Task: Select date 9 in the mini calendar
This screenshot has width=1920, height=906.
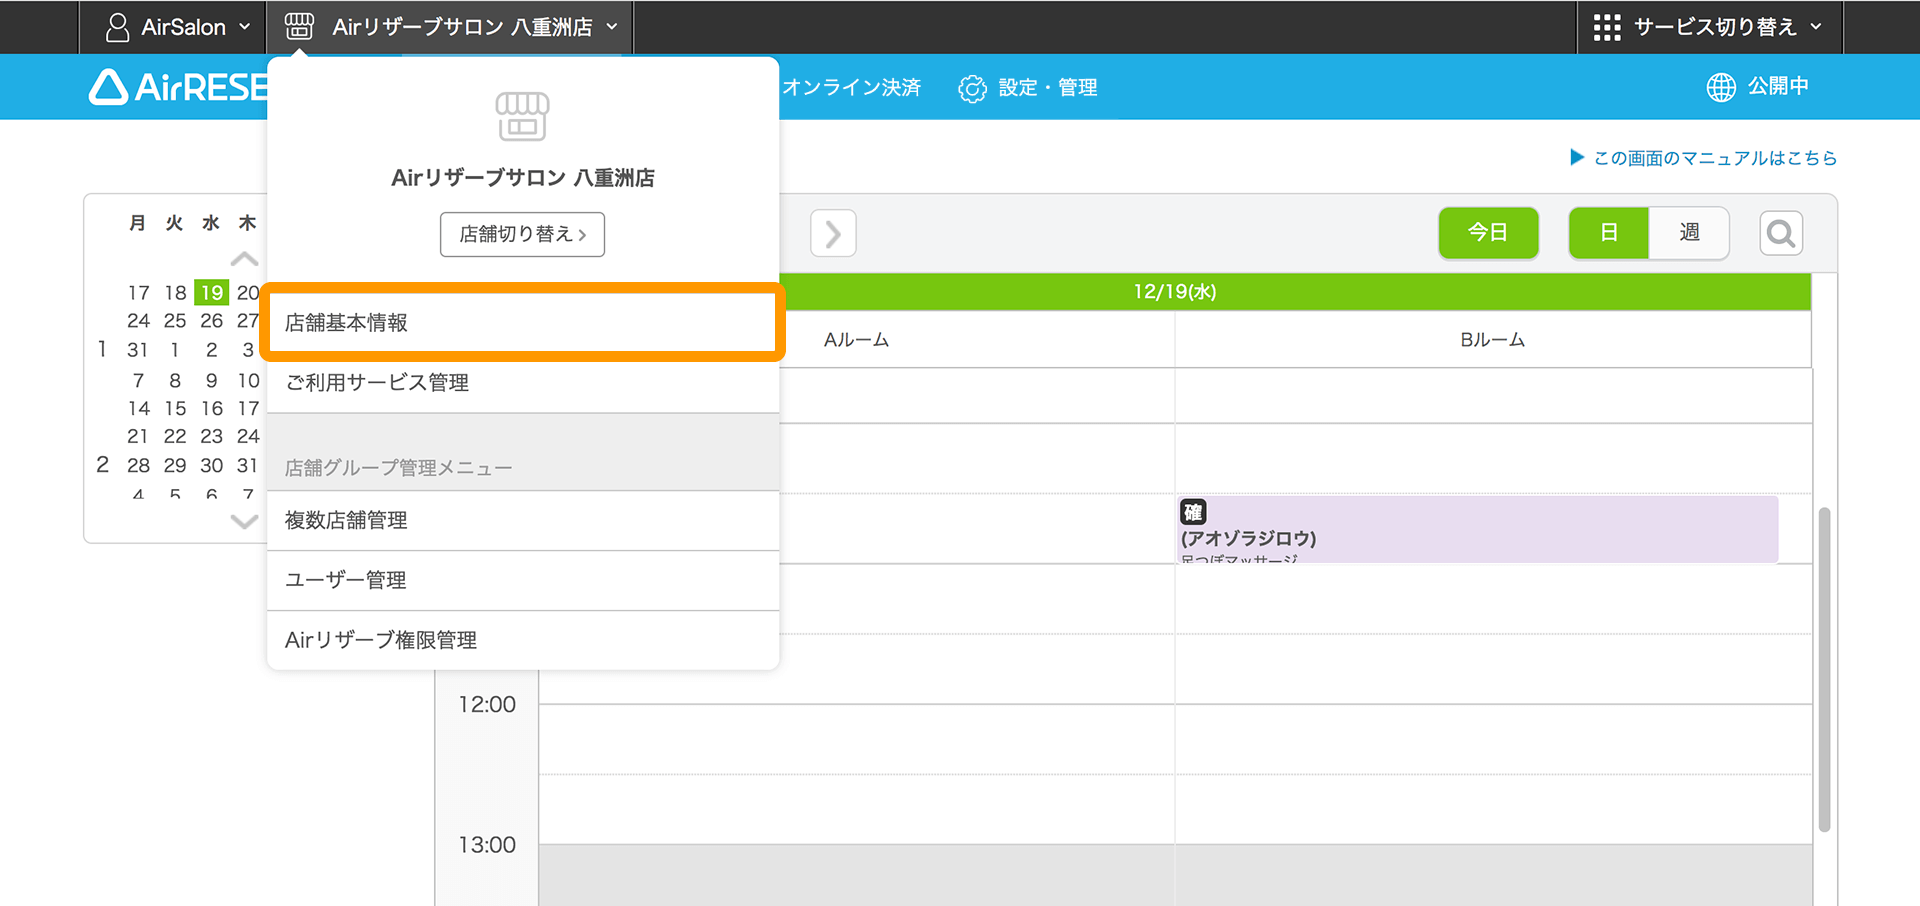Action: pyautogui.click(x=211, y=380)
